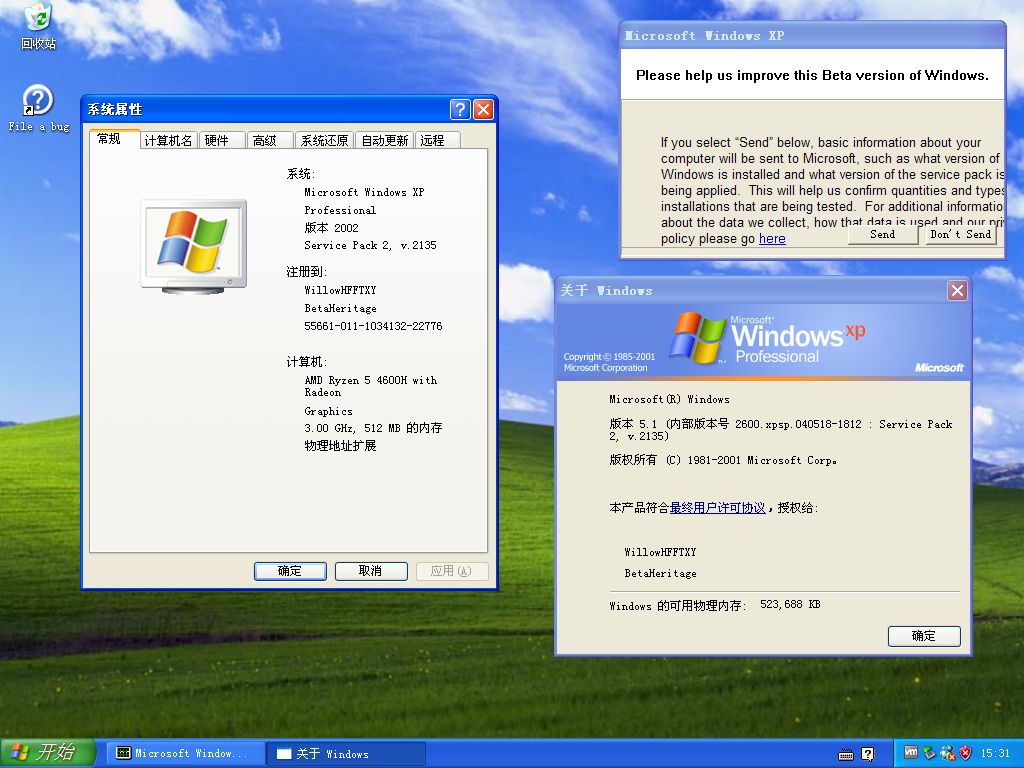This screenshot has height=768, width=1024.
Task: Click 'Service Pack 2, v.2135' text in 系统属性
Action: pos(370,246)
